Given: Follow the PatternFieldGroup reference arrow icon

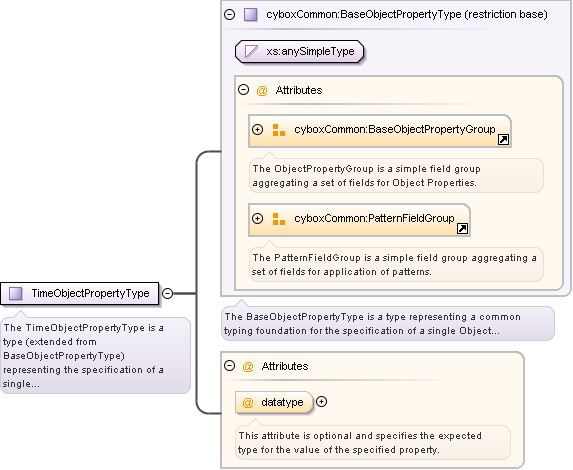Looking at the screenshot, I should click(462, 228).
